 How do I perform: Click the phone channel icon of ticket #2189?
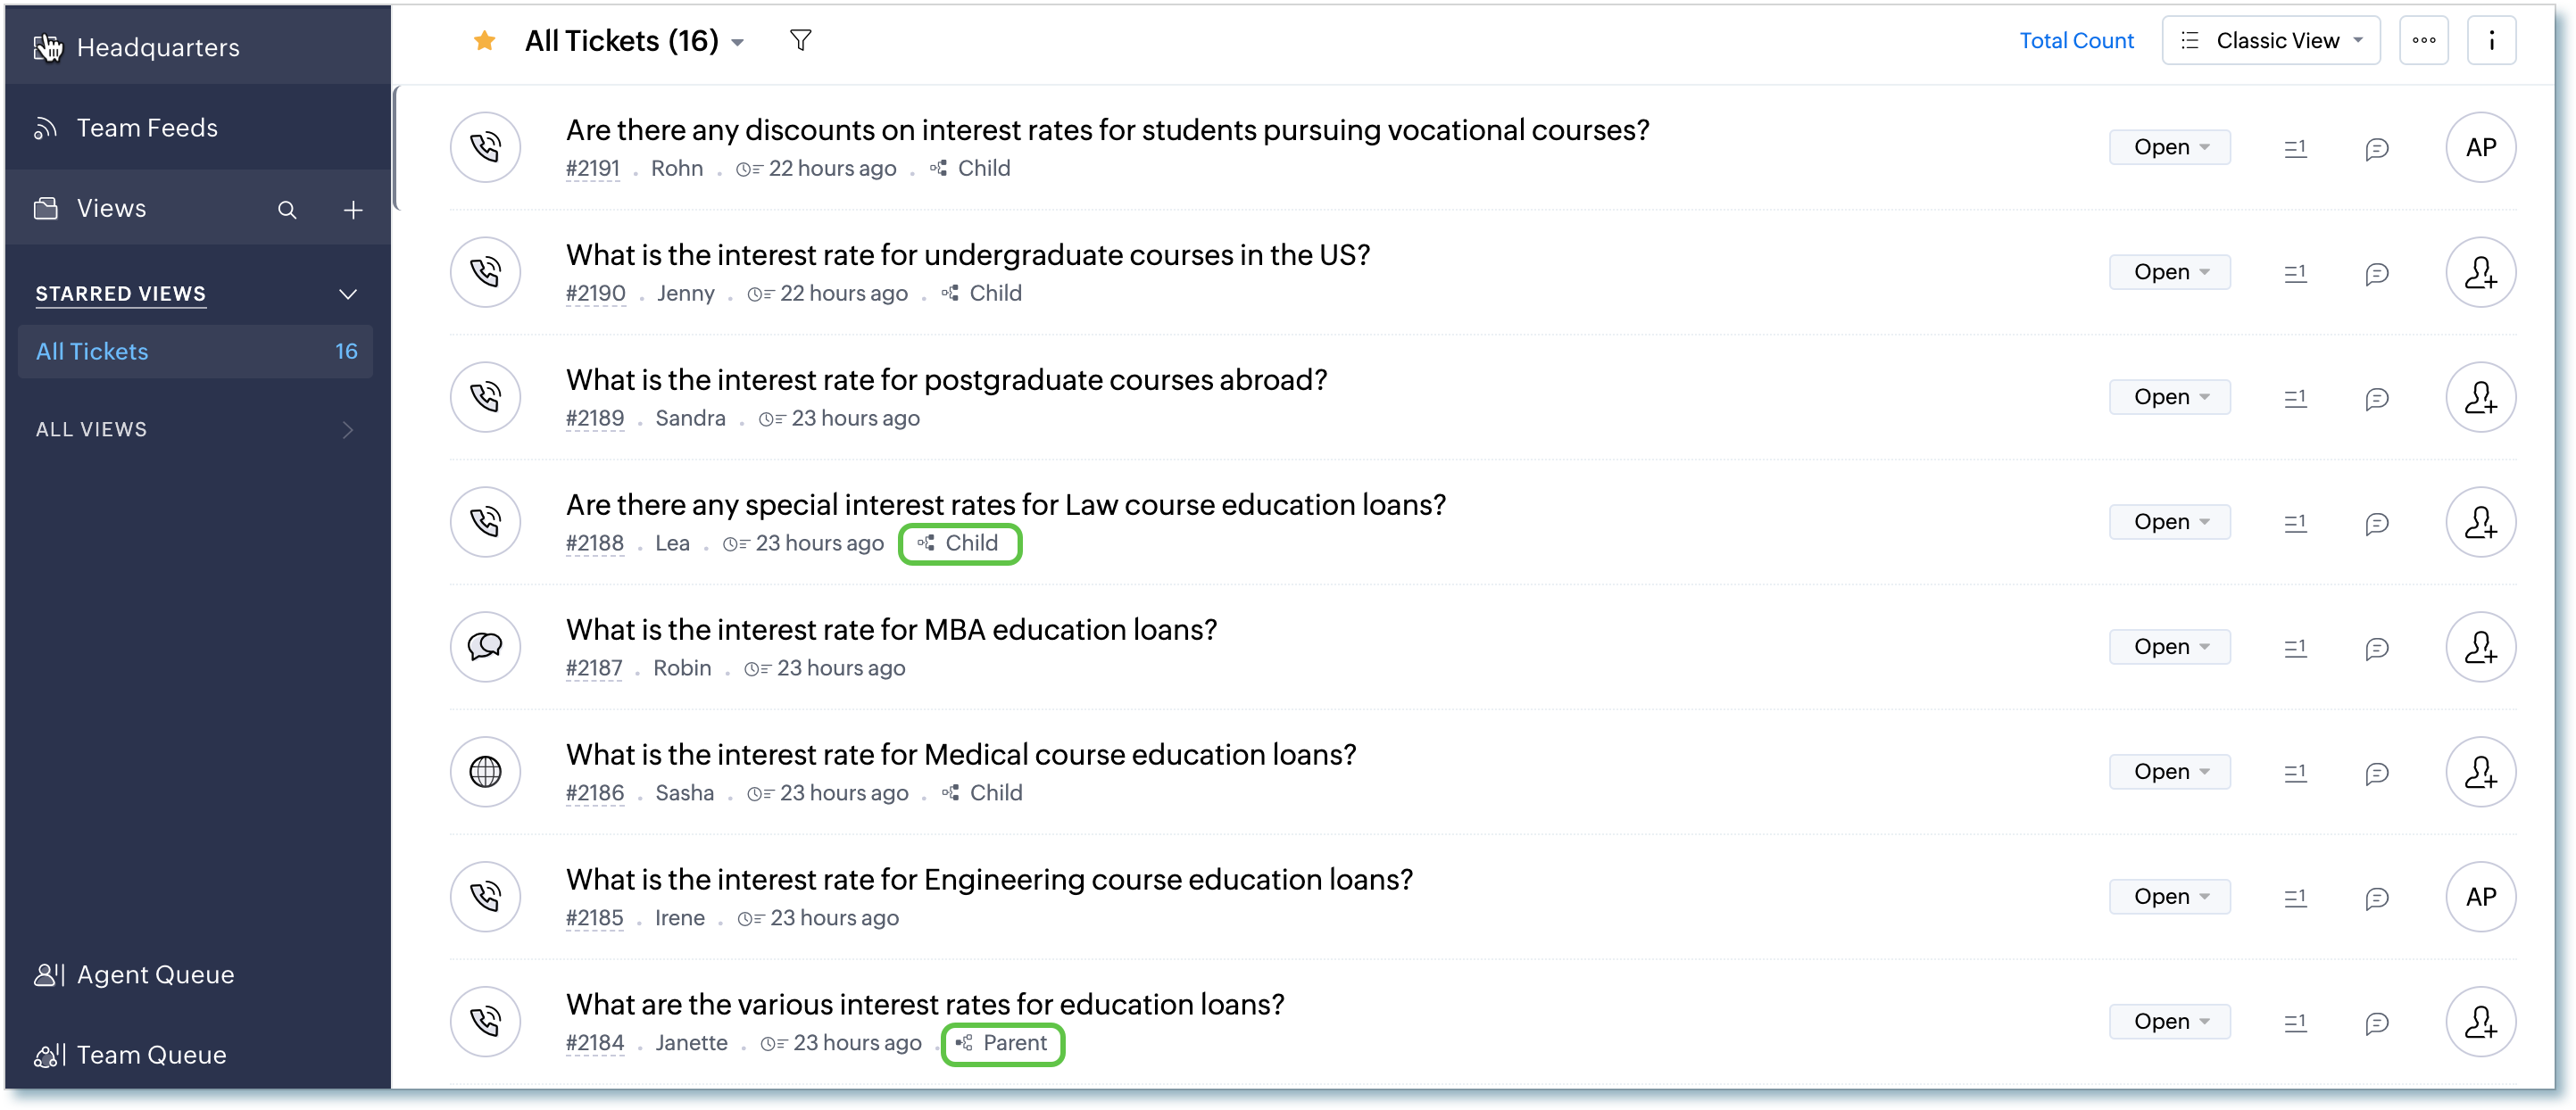(485, 397)
